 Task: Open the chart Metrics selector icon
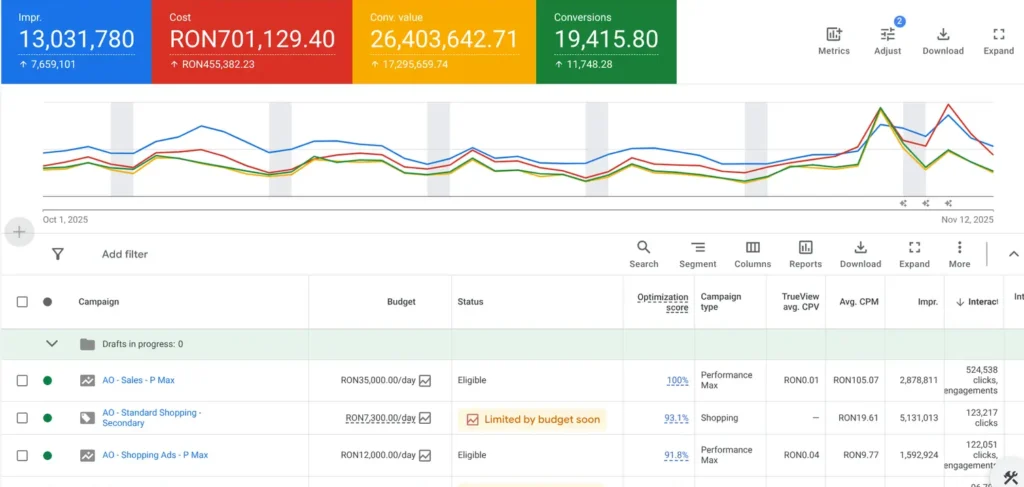[x=833, y=35]
